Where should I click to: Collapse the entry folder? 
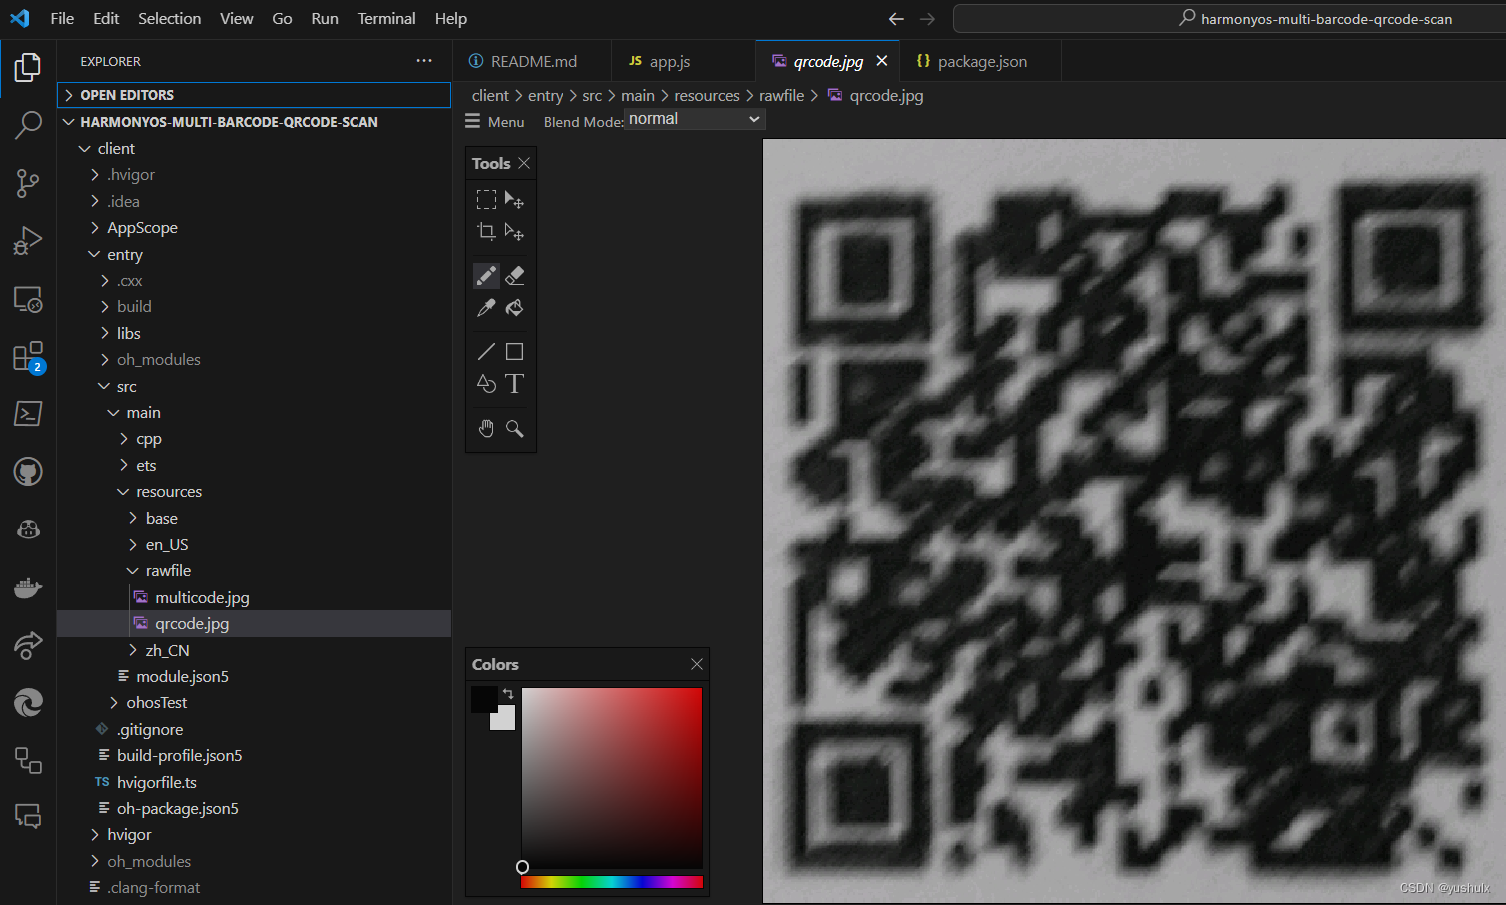[254, 254]
